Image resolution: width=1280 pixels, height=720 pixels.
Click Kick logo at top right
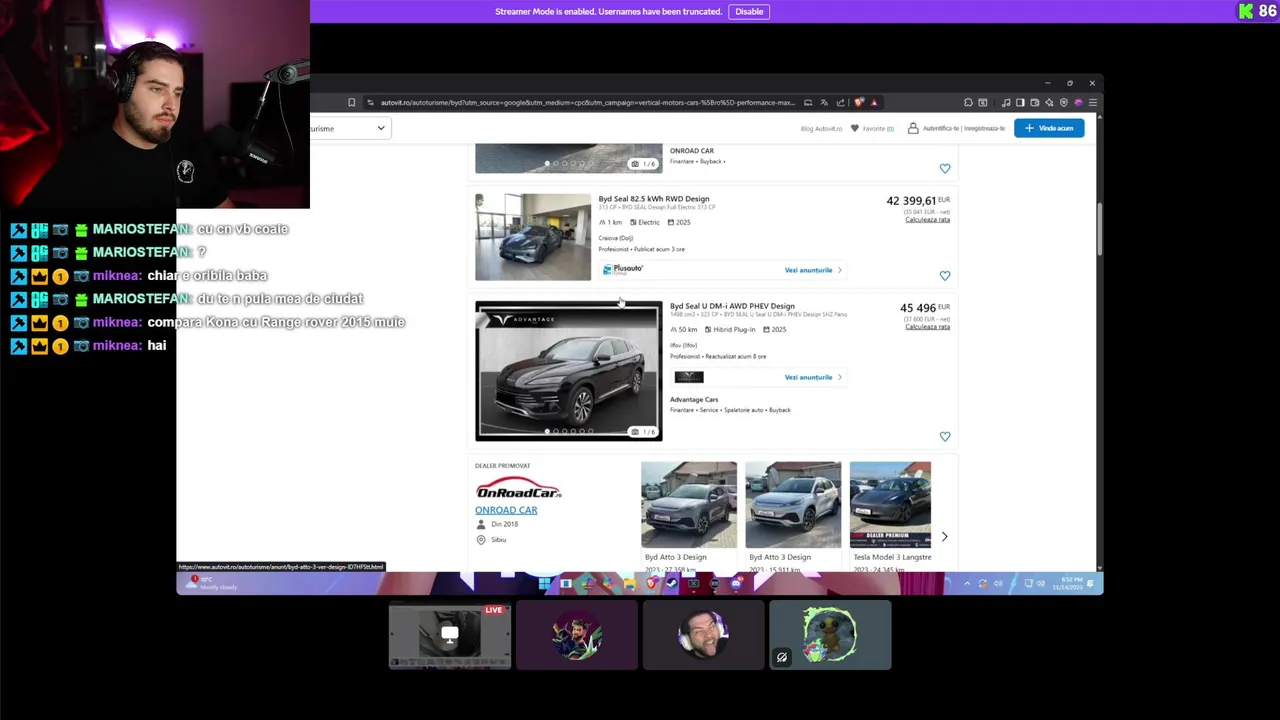tap(1245, 11)
